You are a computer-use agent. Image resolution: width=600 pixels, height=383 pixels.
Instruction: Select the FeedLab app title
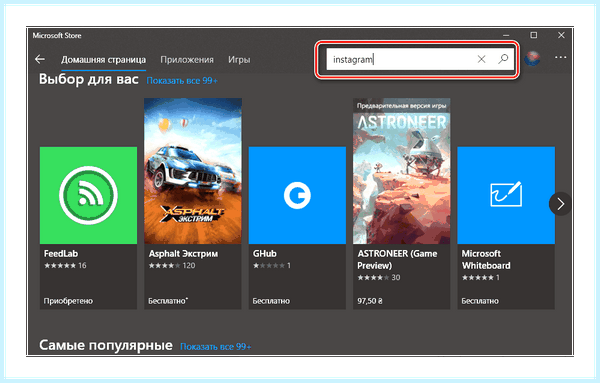[61, 254]
